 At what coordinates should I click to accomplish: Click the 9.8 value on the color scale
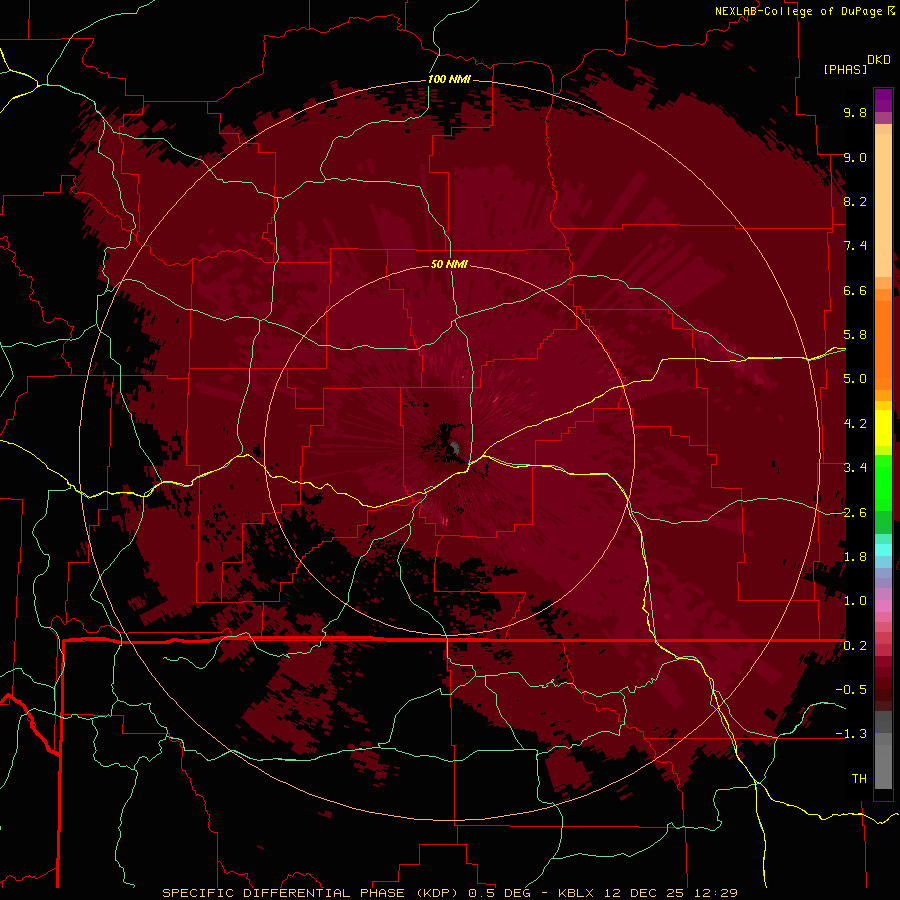point(855,112)
